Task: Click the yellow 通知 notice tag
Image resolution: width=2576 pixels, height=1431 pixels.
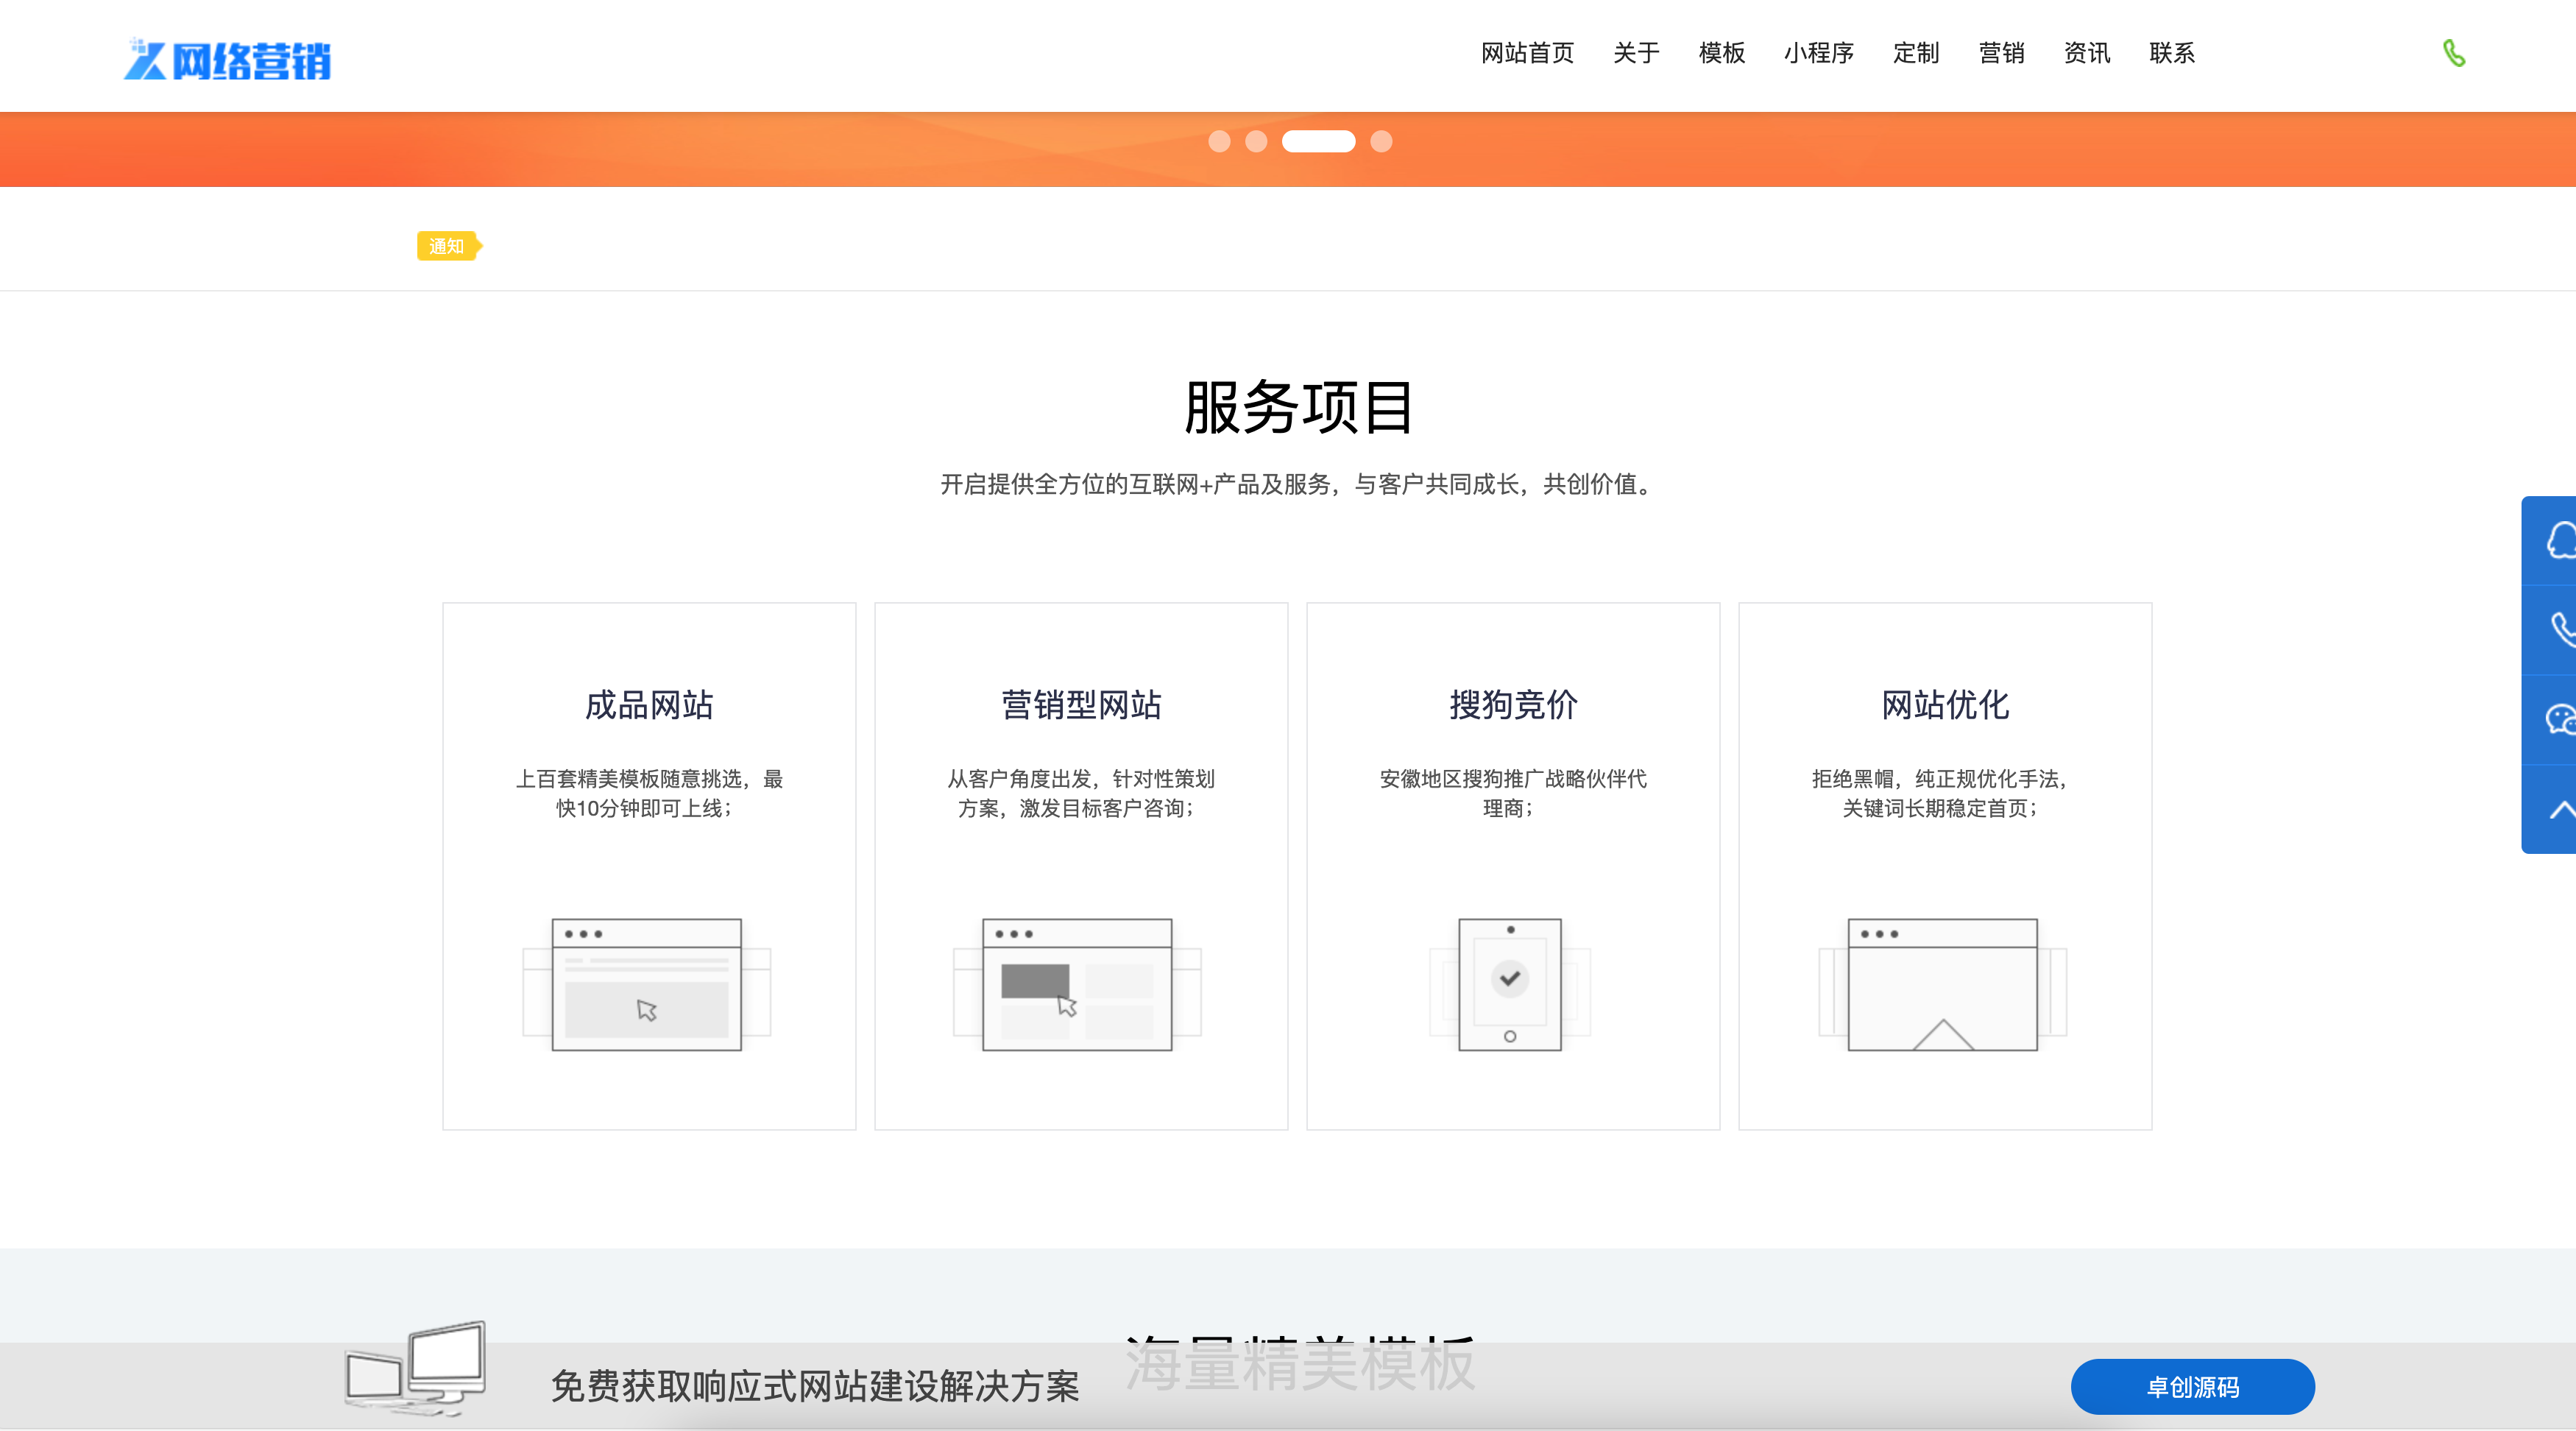Action: pos(449,246)
